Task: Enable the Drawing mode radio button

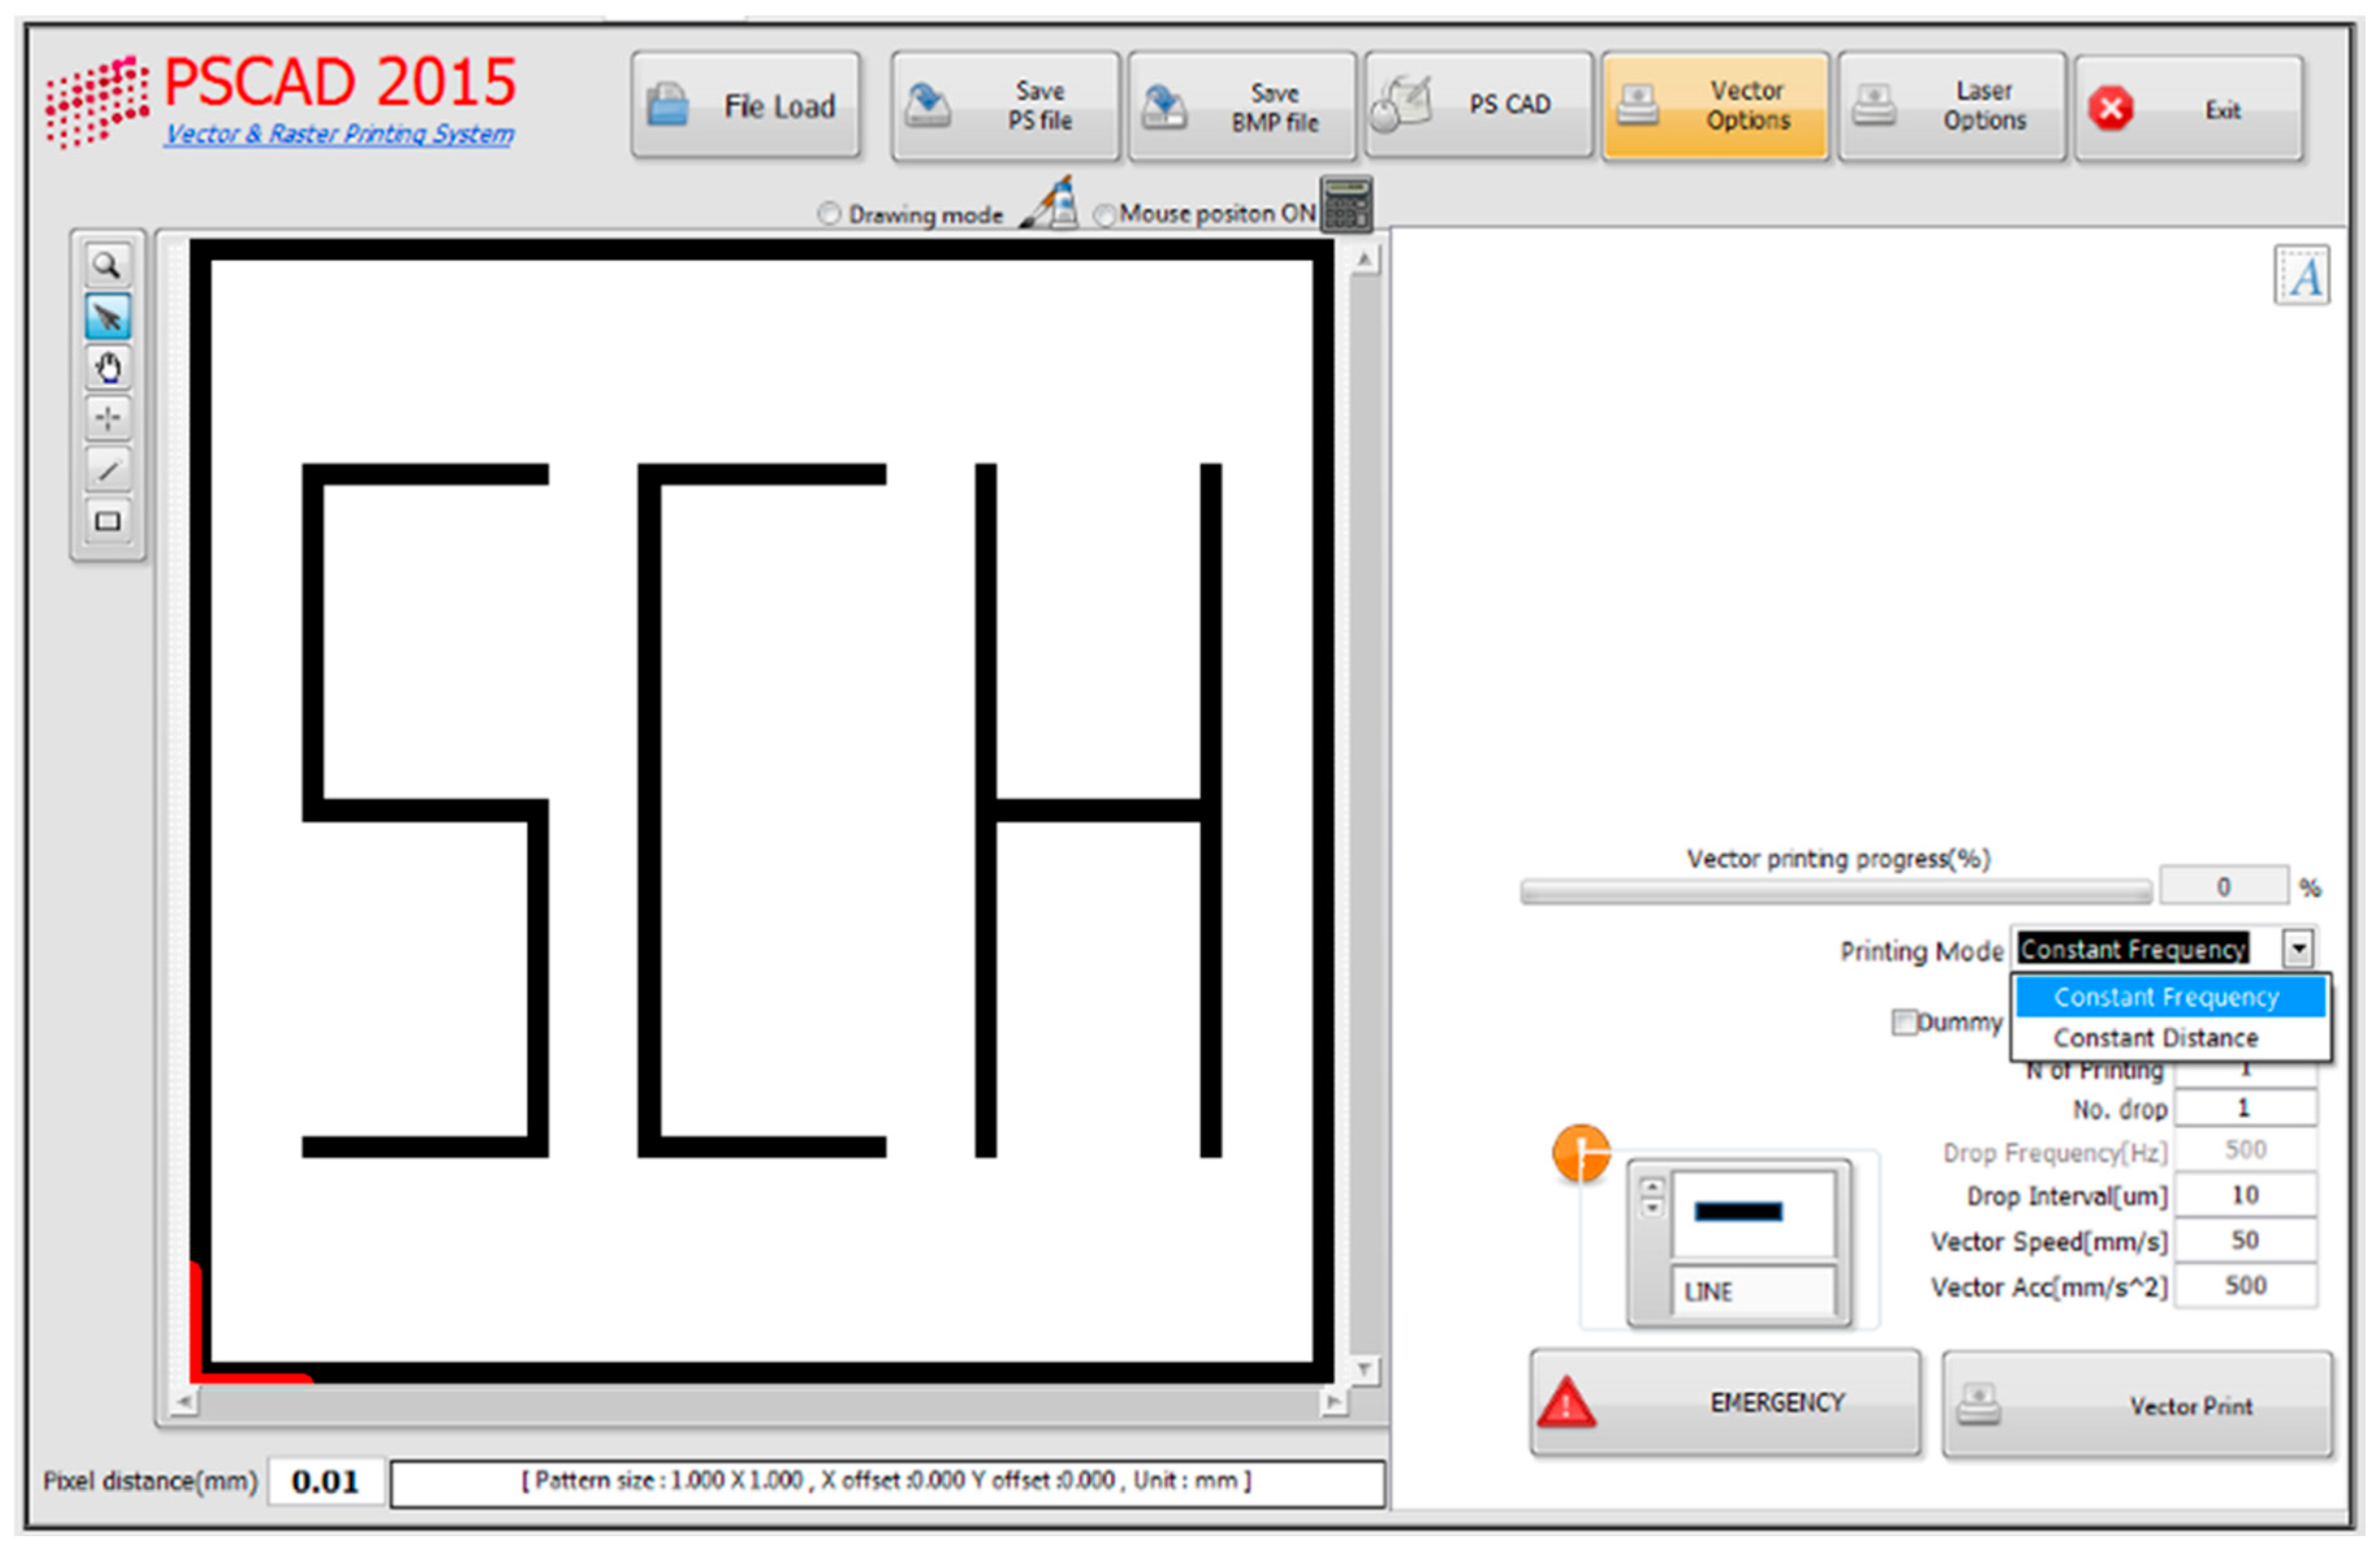Action: pos(829,215)
